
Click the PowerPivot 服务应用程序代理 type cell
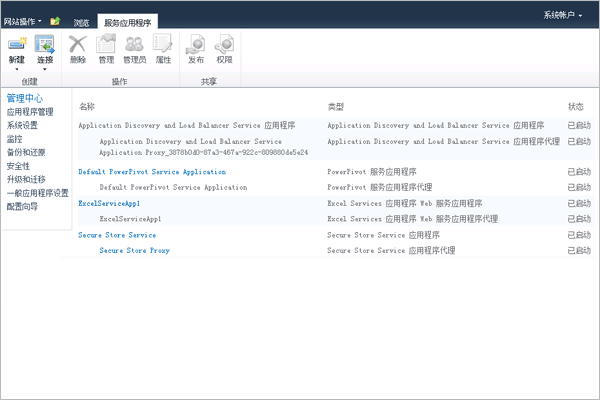click(380, 187)
